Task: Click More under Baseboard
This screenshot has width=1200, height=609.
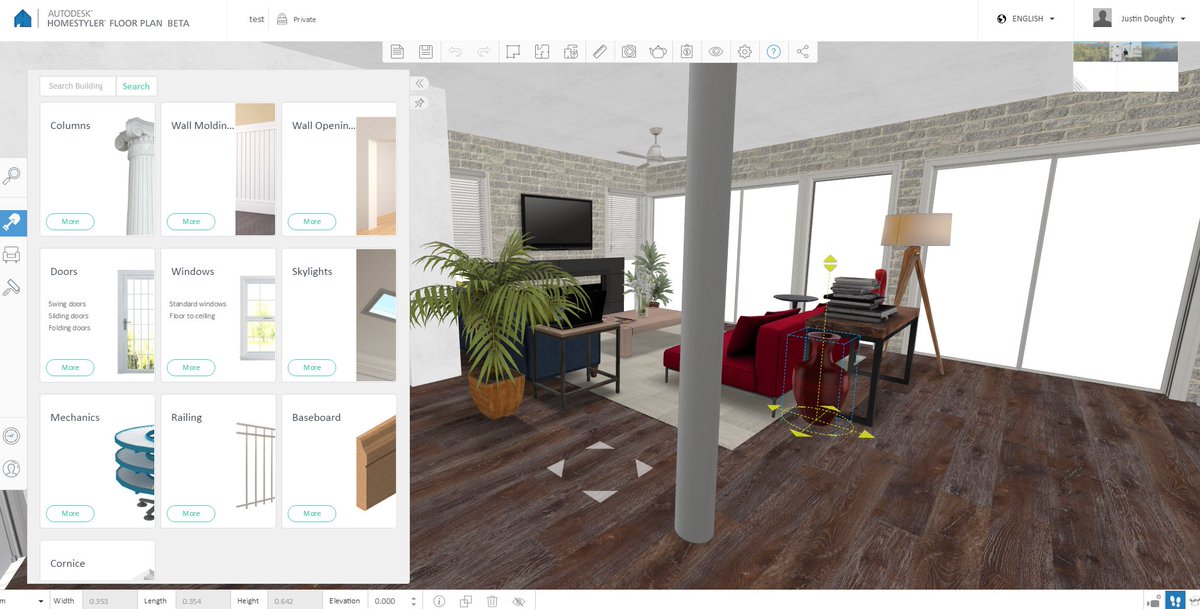Action: (x=312, y=513)
